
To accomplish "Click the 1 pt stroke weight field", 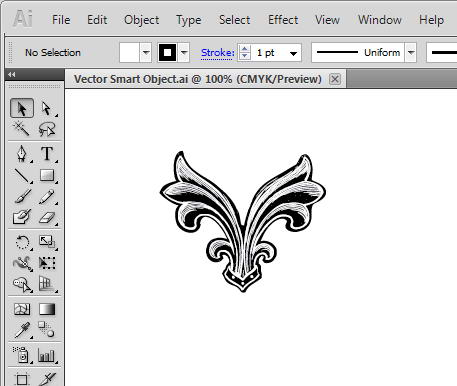I will (269, 53).
